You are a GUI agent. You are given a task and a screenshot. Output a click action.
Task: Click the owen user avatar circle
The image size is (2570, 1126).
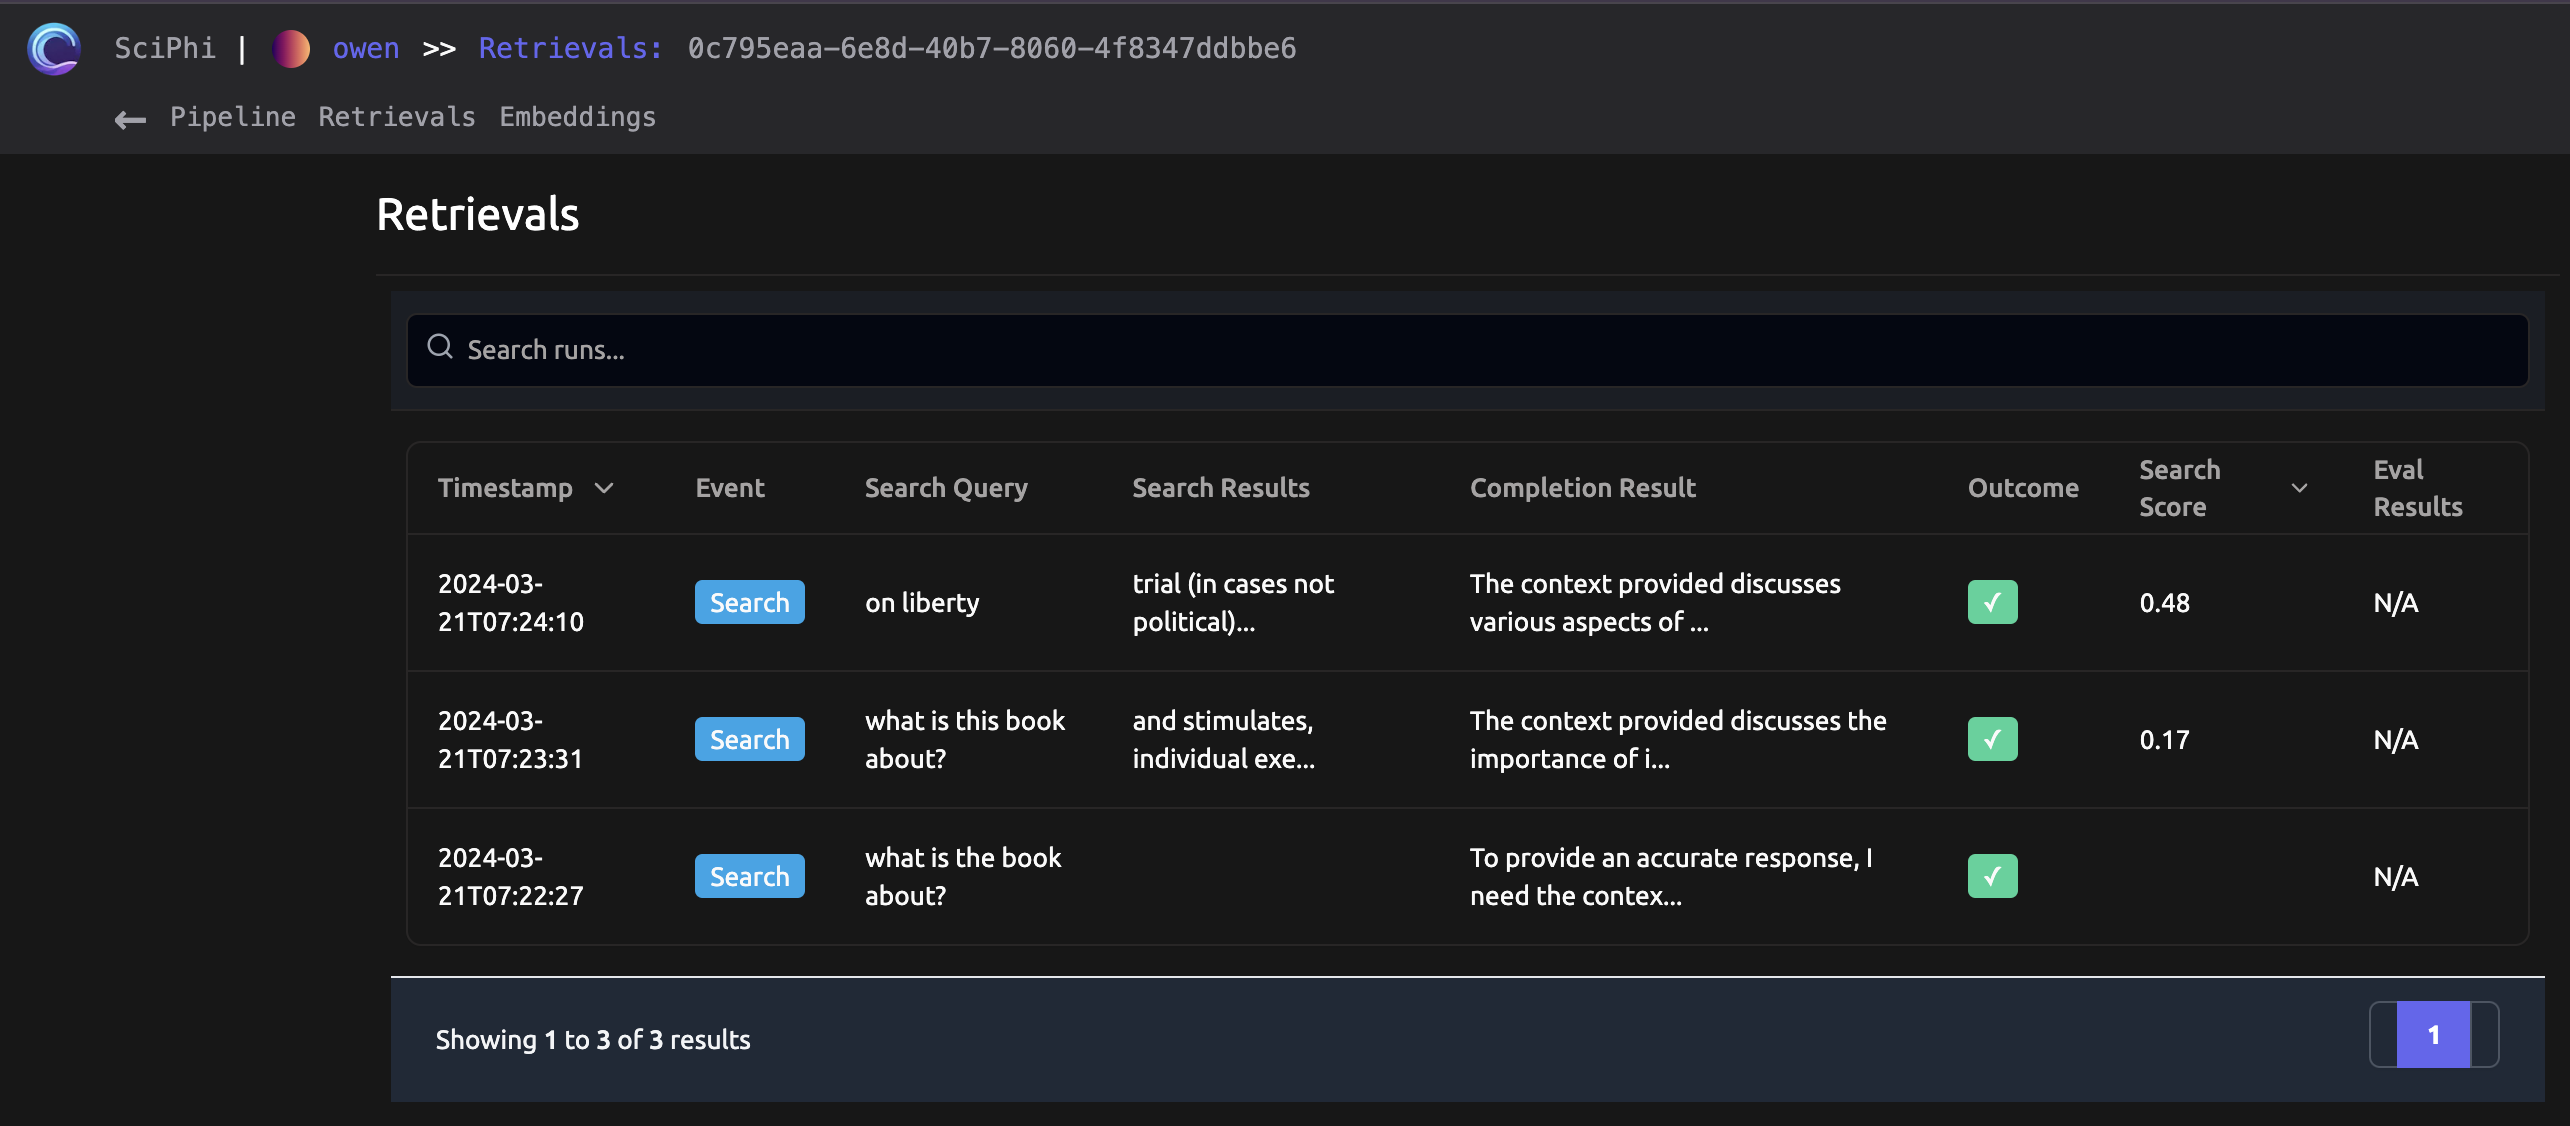tap(291, 48)
